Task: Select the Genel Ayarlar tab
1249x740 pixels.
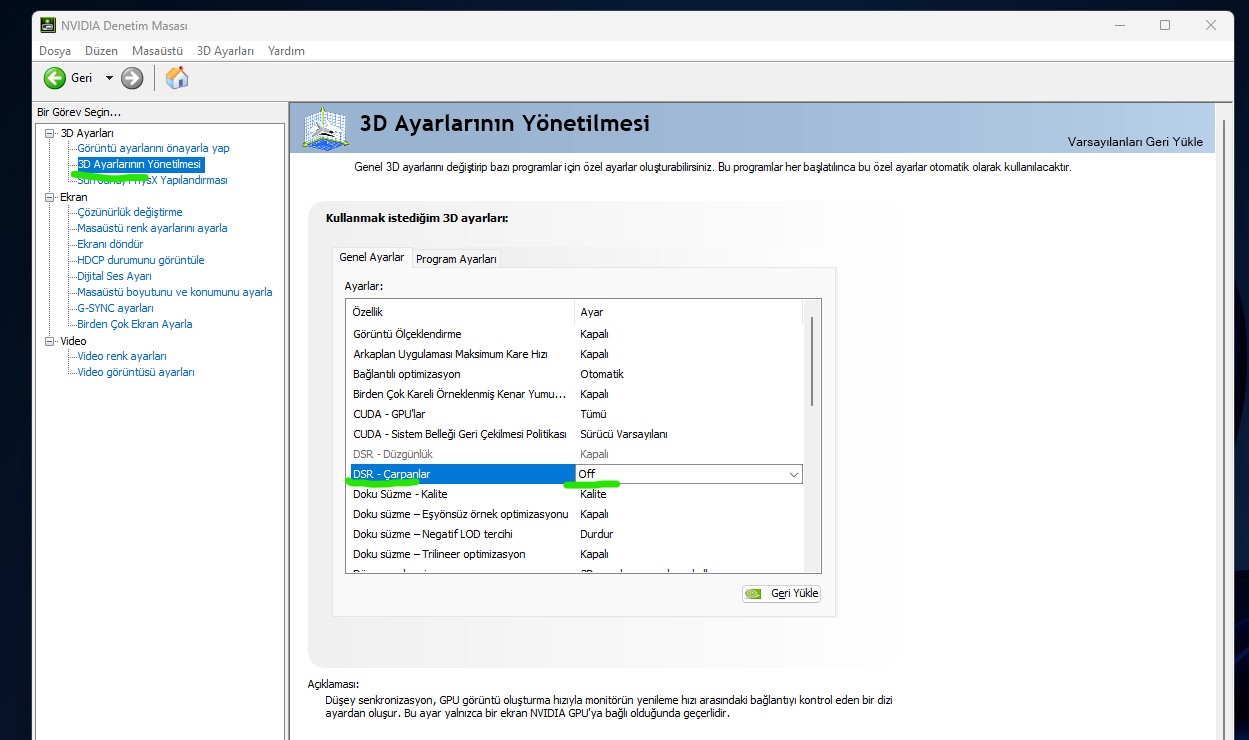Action: (372, 257)
